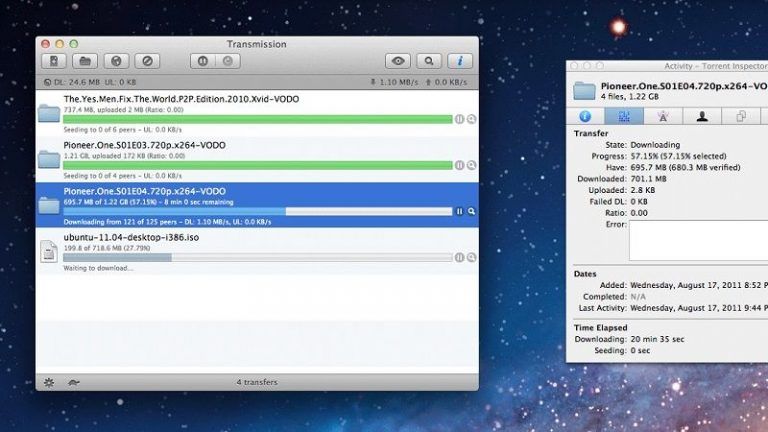768x432 pixels.
Task: Click 'UL: 0 KB' in the status bar
Action: tap(120, 82)
